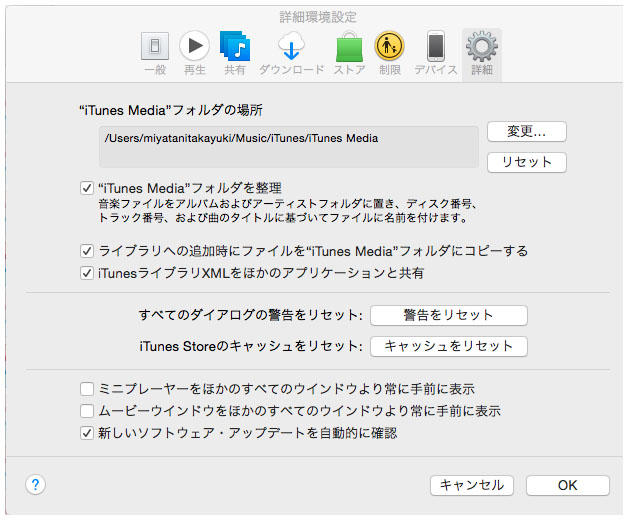Uncheck "iTunes Media"フォルダを整理 checkbox
The height and width of the screenshot is (520, 628).
point(86,187)
